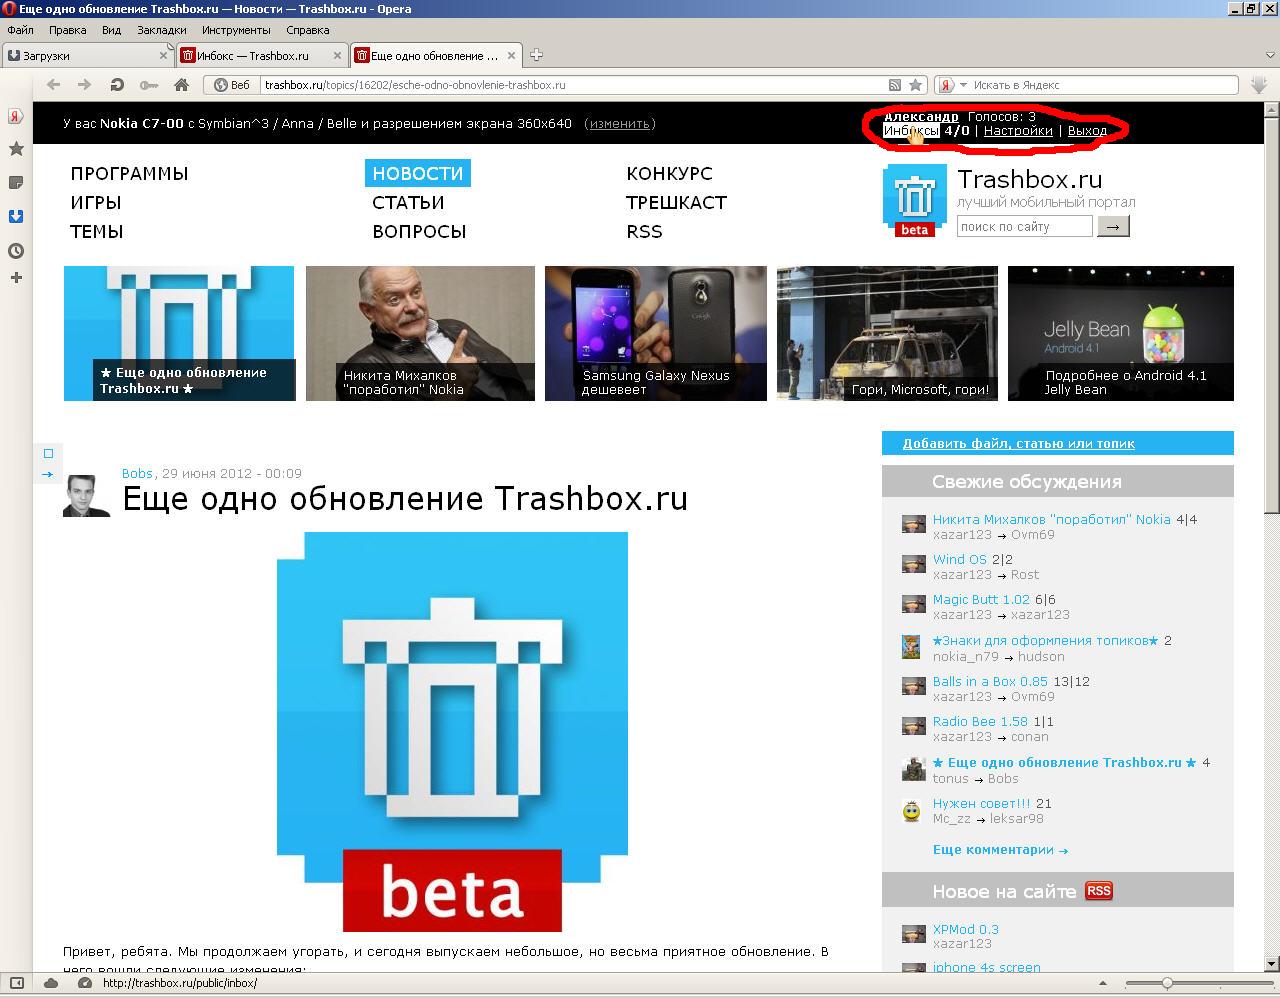Click the Инбоксы link in header
The image size is (1280, 998).
911,131
